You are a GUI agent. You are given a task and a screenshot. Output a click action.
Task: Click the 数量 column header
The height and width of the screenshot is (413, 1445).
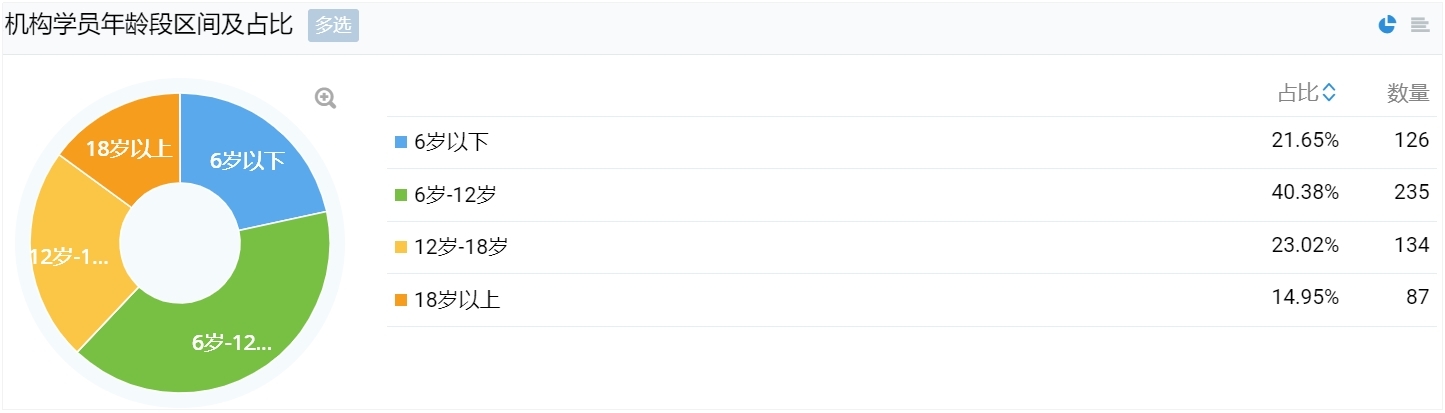[1408, 93]
